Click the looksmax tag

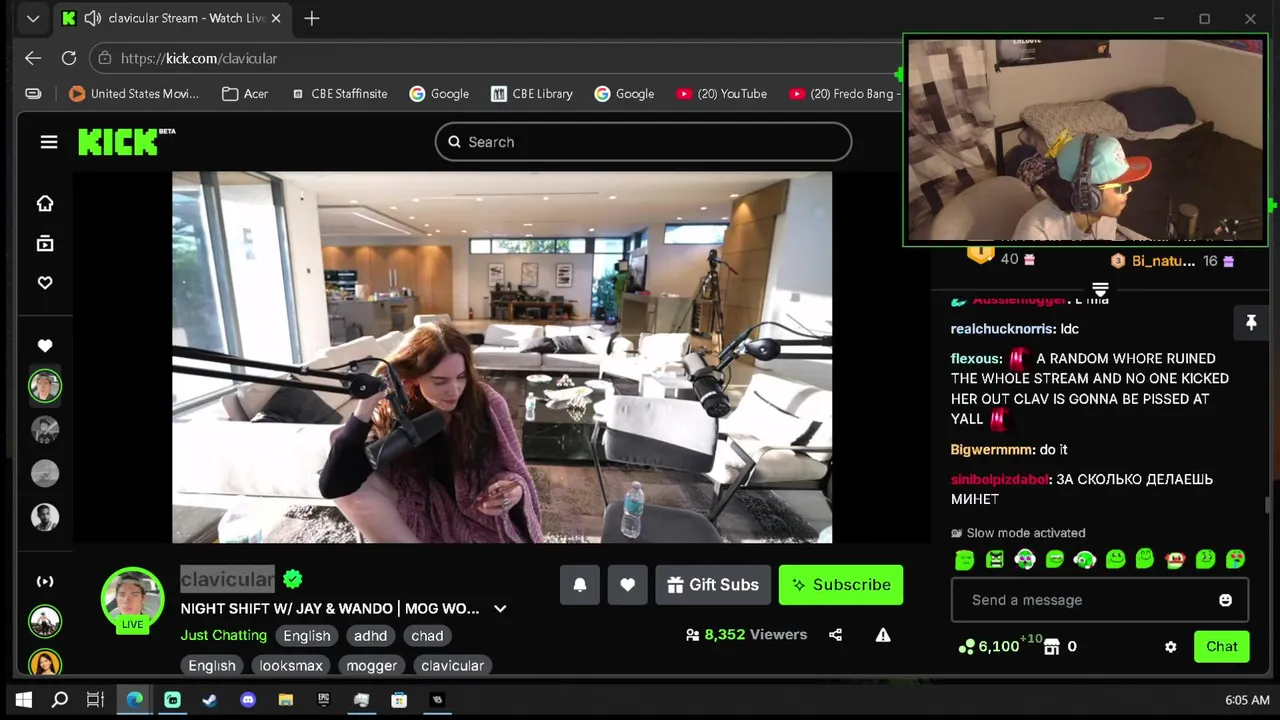[x=291, y=665]
